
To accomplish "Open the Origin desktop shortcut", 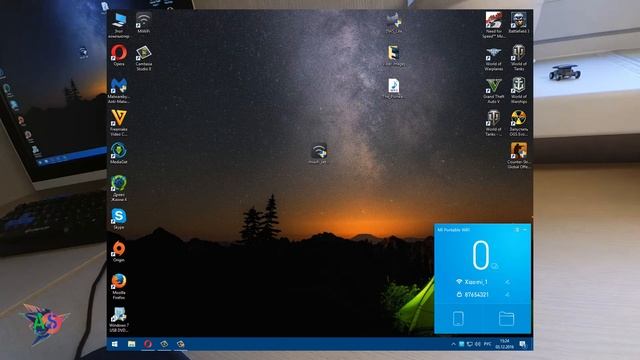I will pos(119,251).
